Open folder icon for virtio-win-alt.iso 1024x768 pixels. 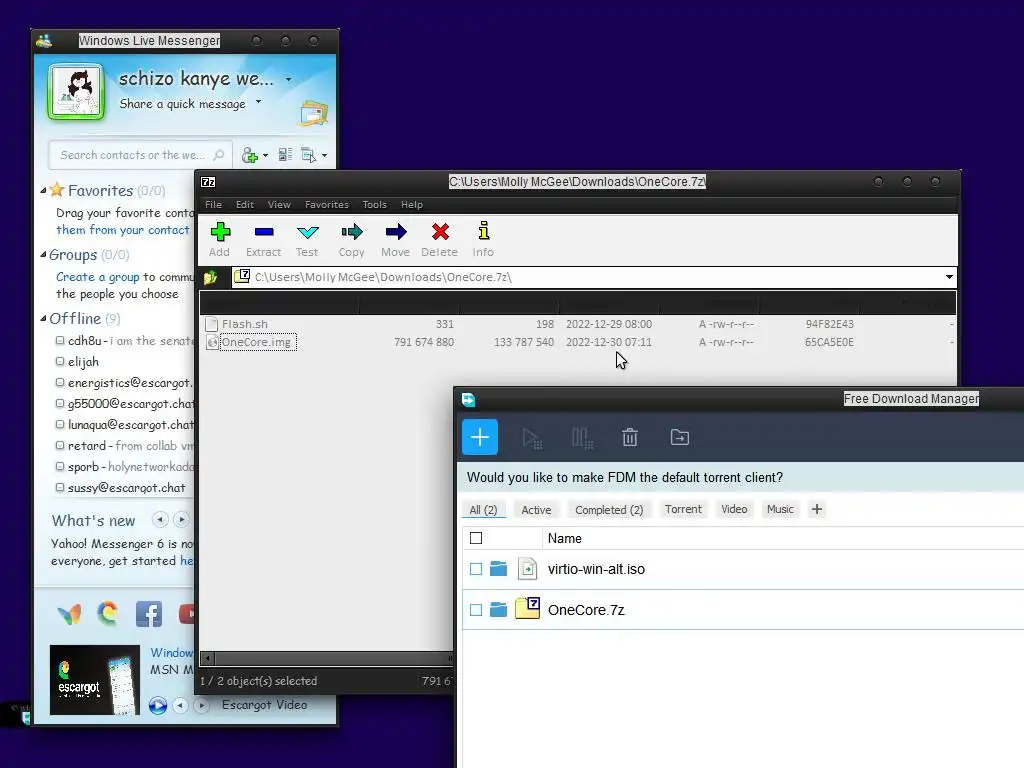coord(498,569)
